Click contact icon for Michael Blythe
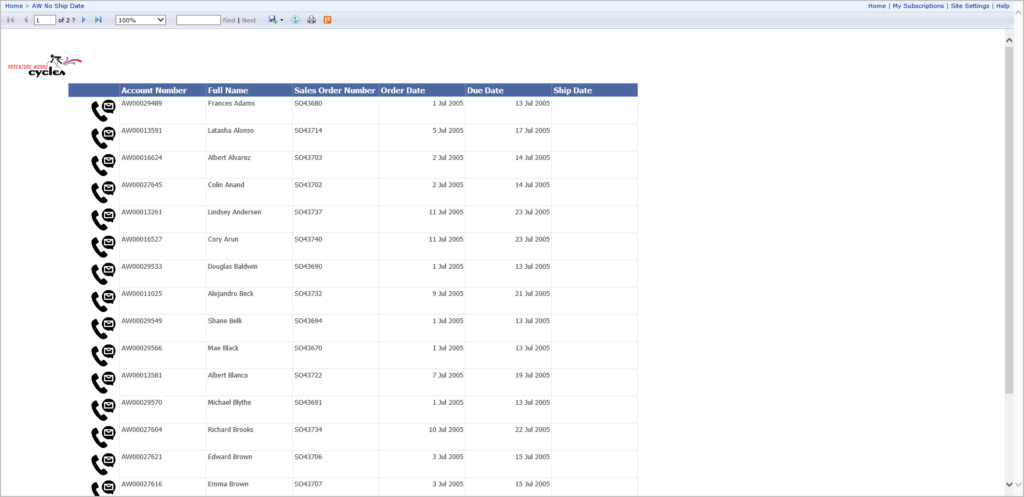The height and width of the screenshot is (497, 1024). [x=103, y=410]
